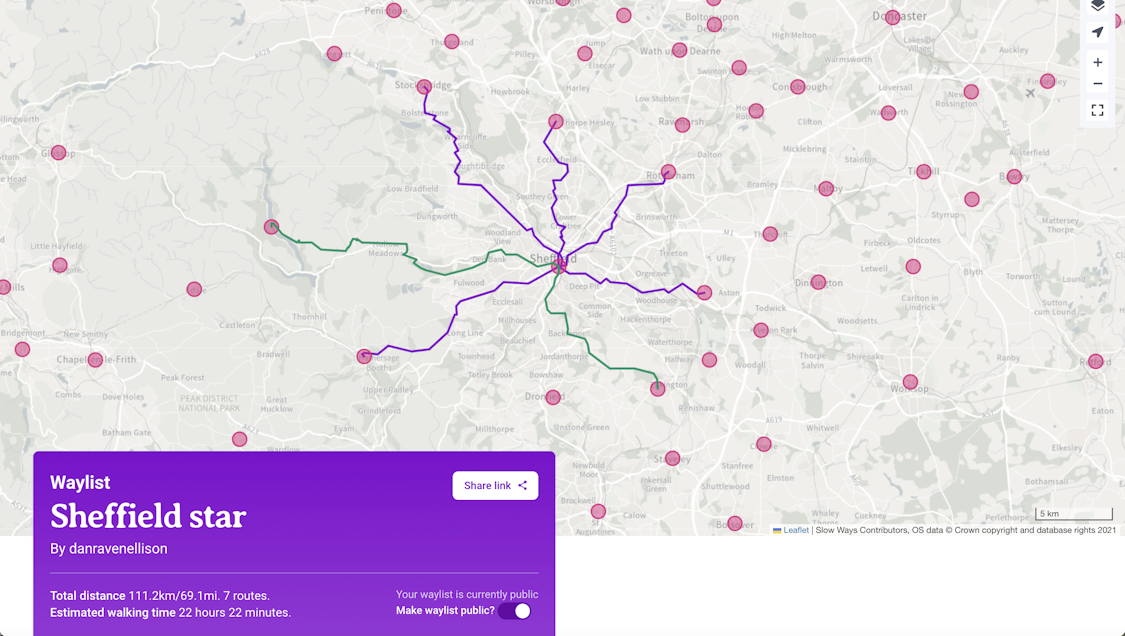Select the Bawtry map marker

point(1014,177)
